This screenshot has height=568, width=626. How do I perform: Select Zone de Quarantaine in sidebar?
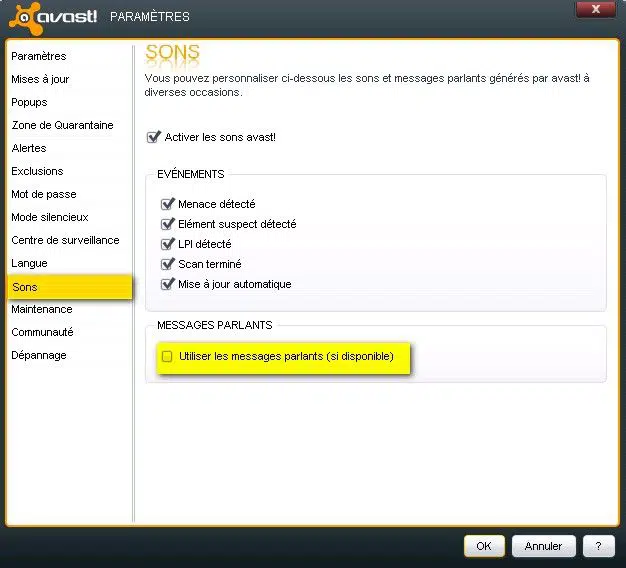coord(62,125)
